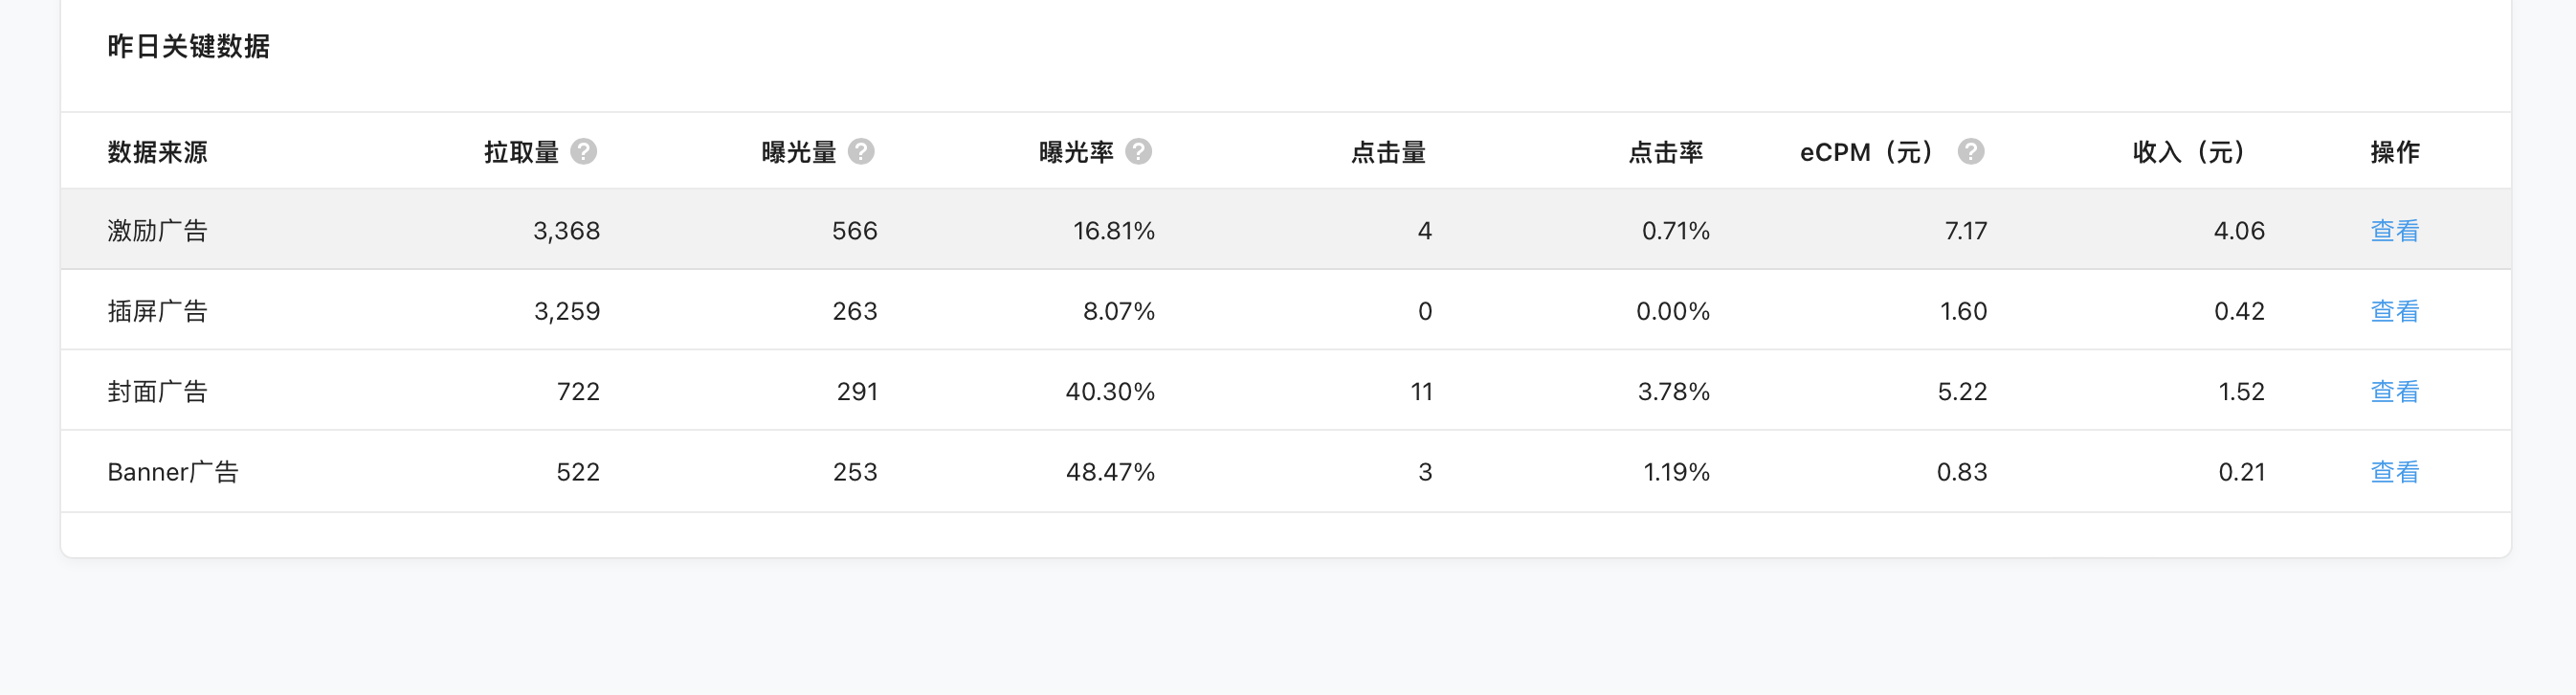Open 查看 link for Banner广告 row
Screen dimensions: 2576x695
point(2394,472)
